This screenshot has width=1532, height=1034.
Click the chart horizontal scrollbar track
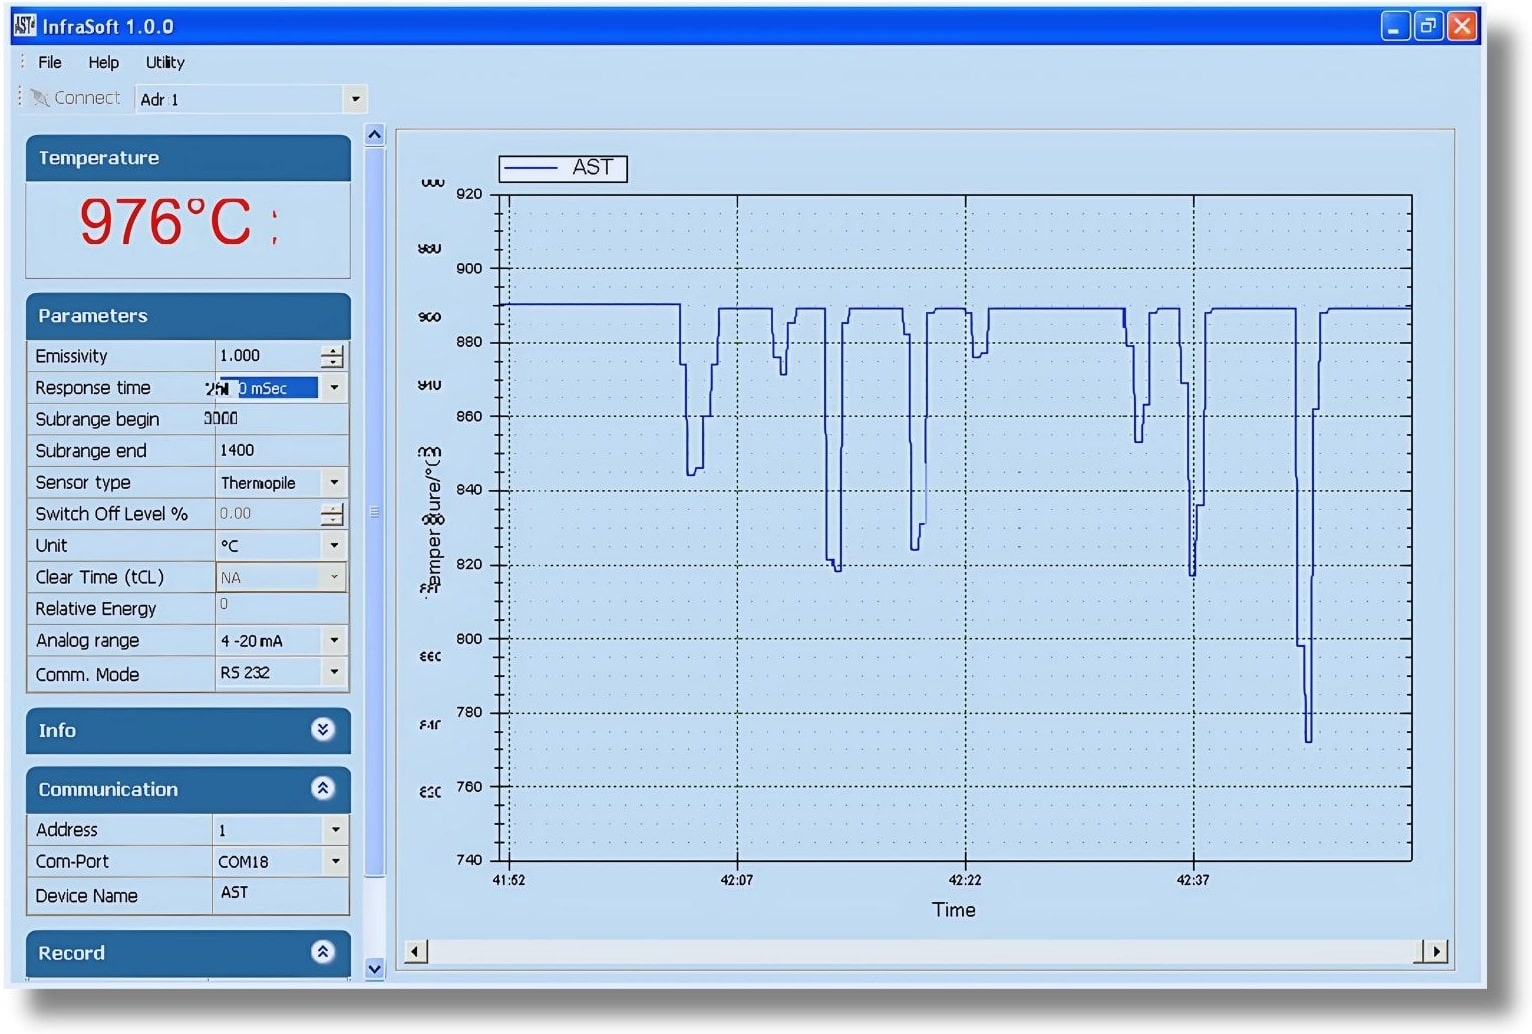click(921, 951)
